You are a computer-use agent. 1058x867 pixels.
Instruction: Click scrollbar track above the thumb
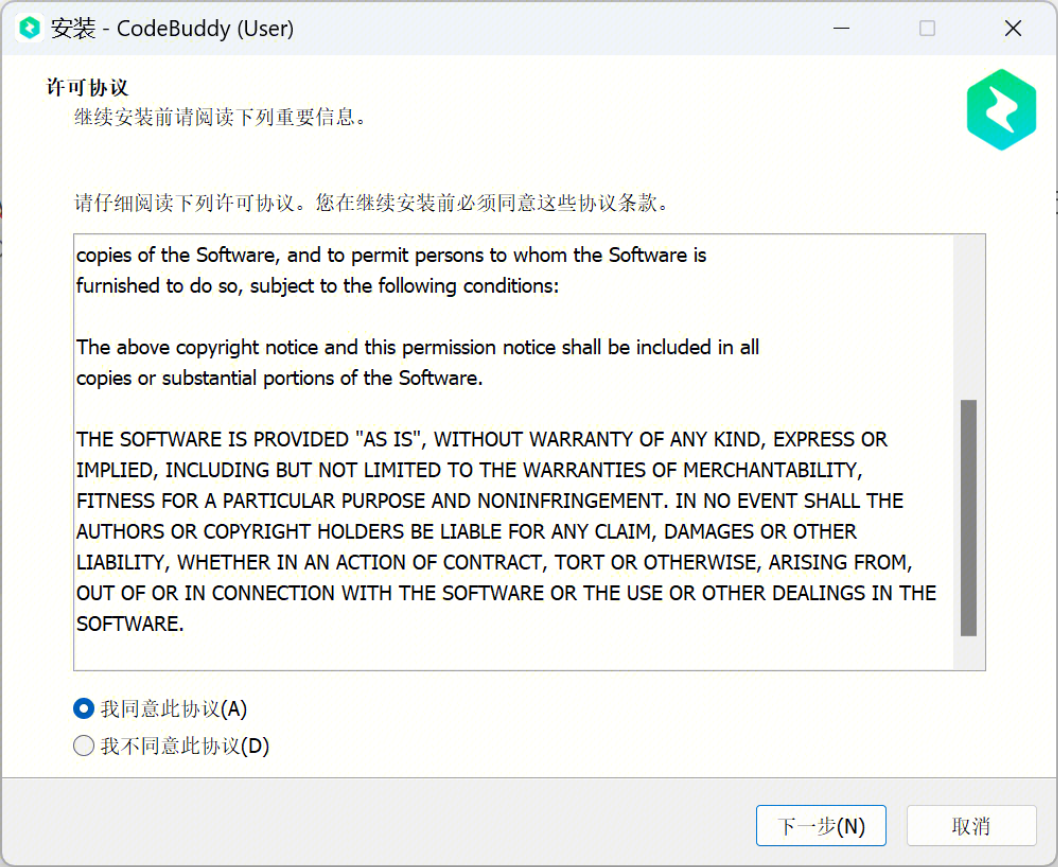[x=968, y=317]
